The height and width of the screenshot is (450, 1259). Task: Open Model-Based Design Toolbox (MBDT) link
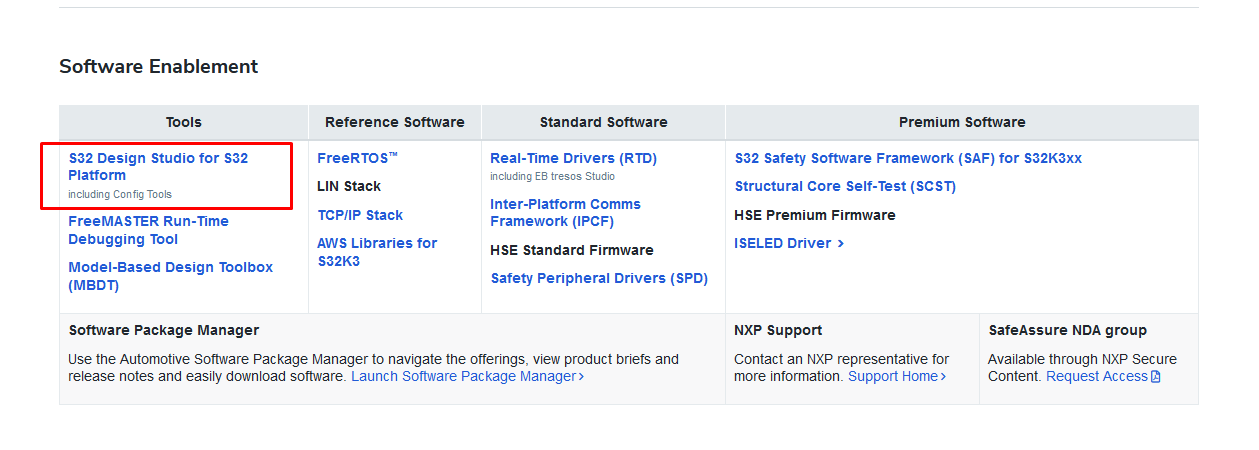[170, 276]
